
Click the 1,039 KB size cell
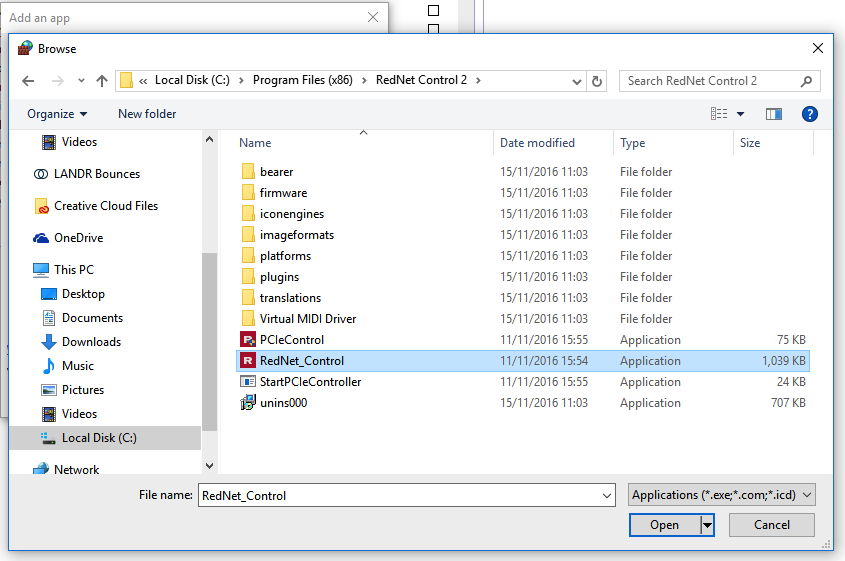[784, 361]
